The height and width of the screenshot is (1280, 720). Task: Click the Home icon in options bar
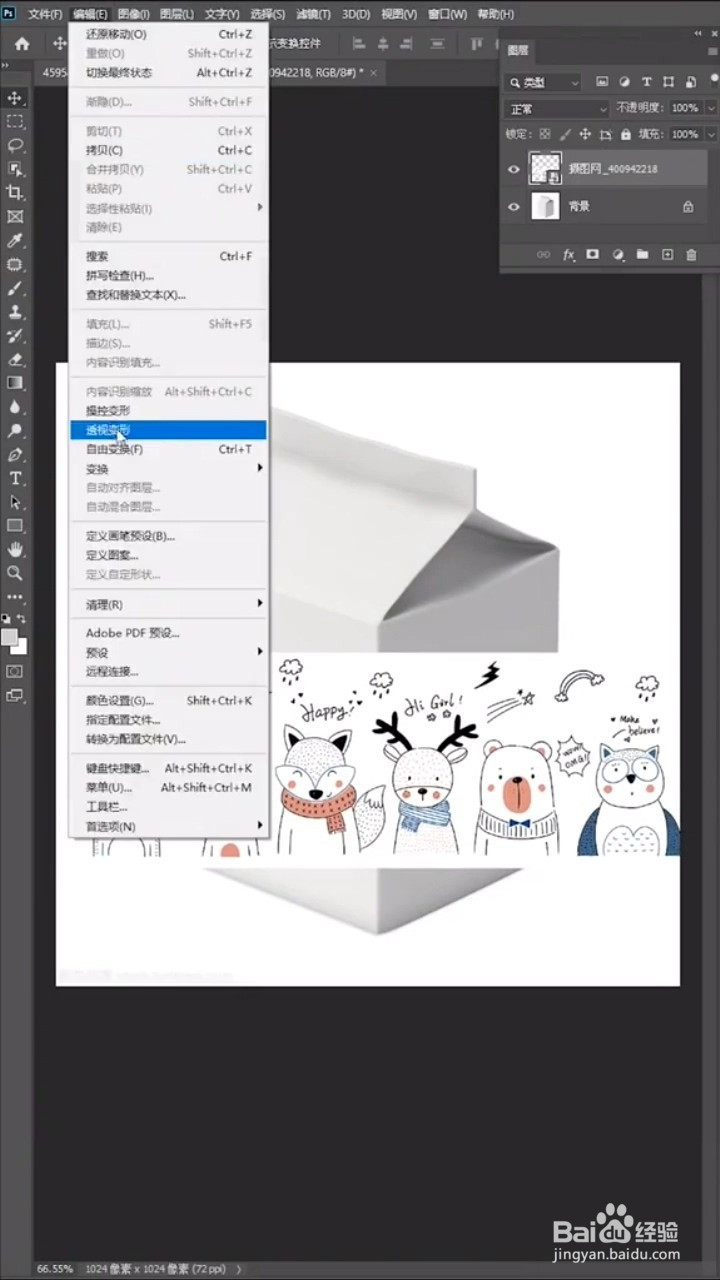point(22,44)
